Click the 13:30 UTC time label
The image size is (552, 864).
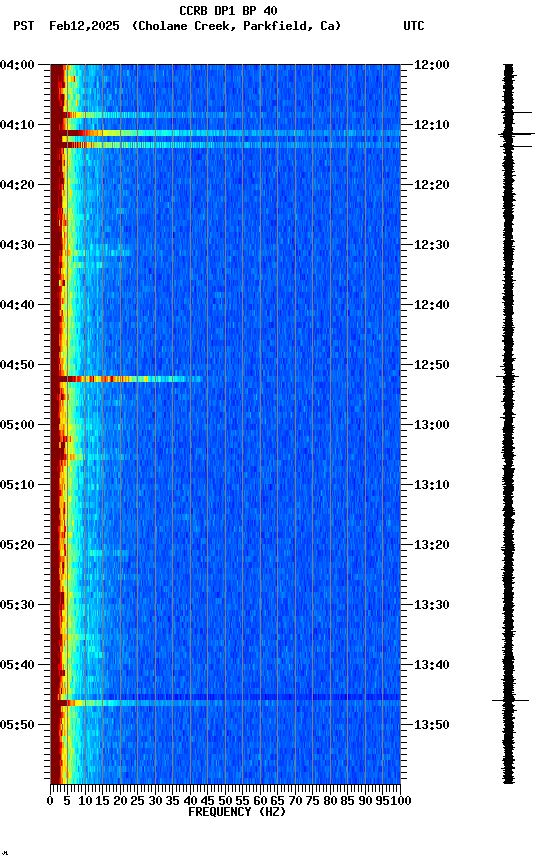(431, 606)
